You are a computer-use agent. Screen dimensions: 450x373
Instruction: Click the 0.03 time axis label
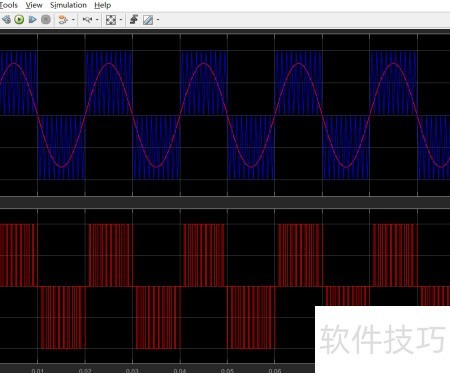pos(132,371)
